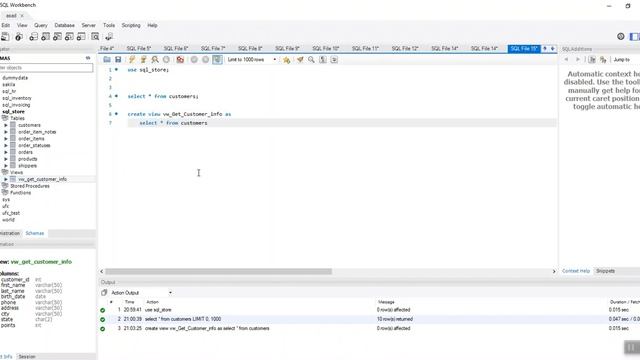Click the commit transaction icon
This screenshot has height=360, width=640.
[x=194, y=60]
